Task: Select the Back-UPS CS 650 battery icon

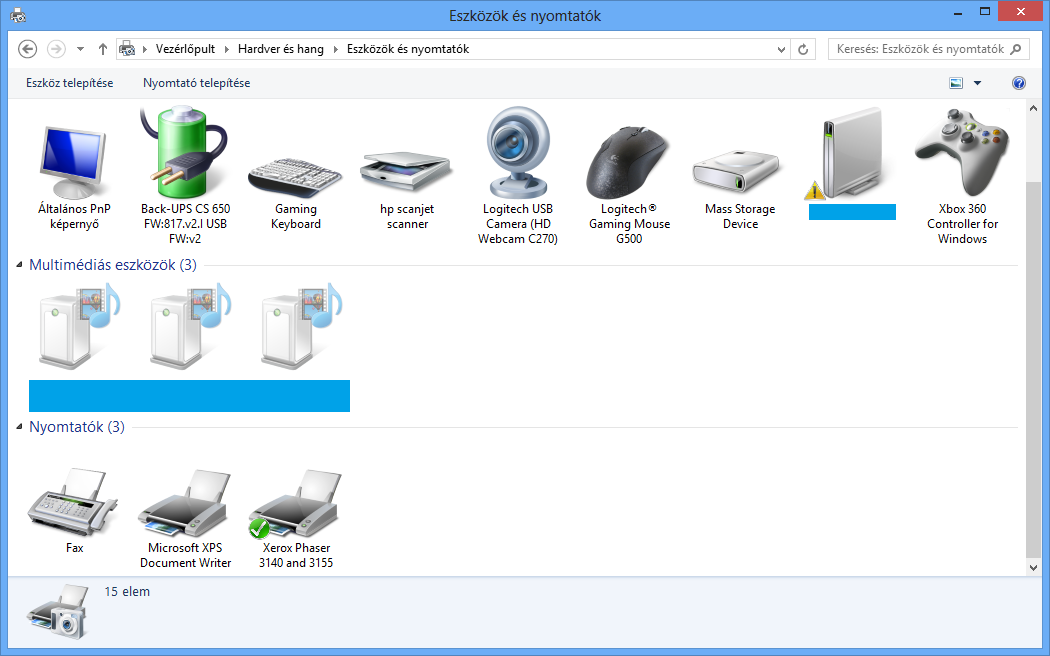Action: [x=184, y=152]
